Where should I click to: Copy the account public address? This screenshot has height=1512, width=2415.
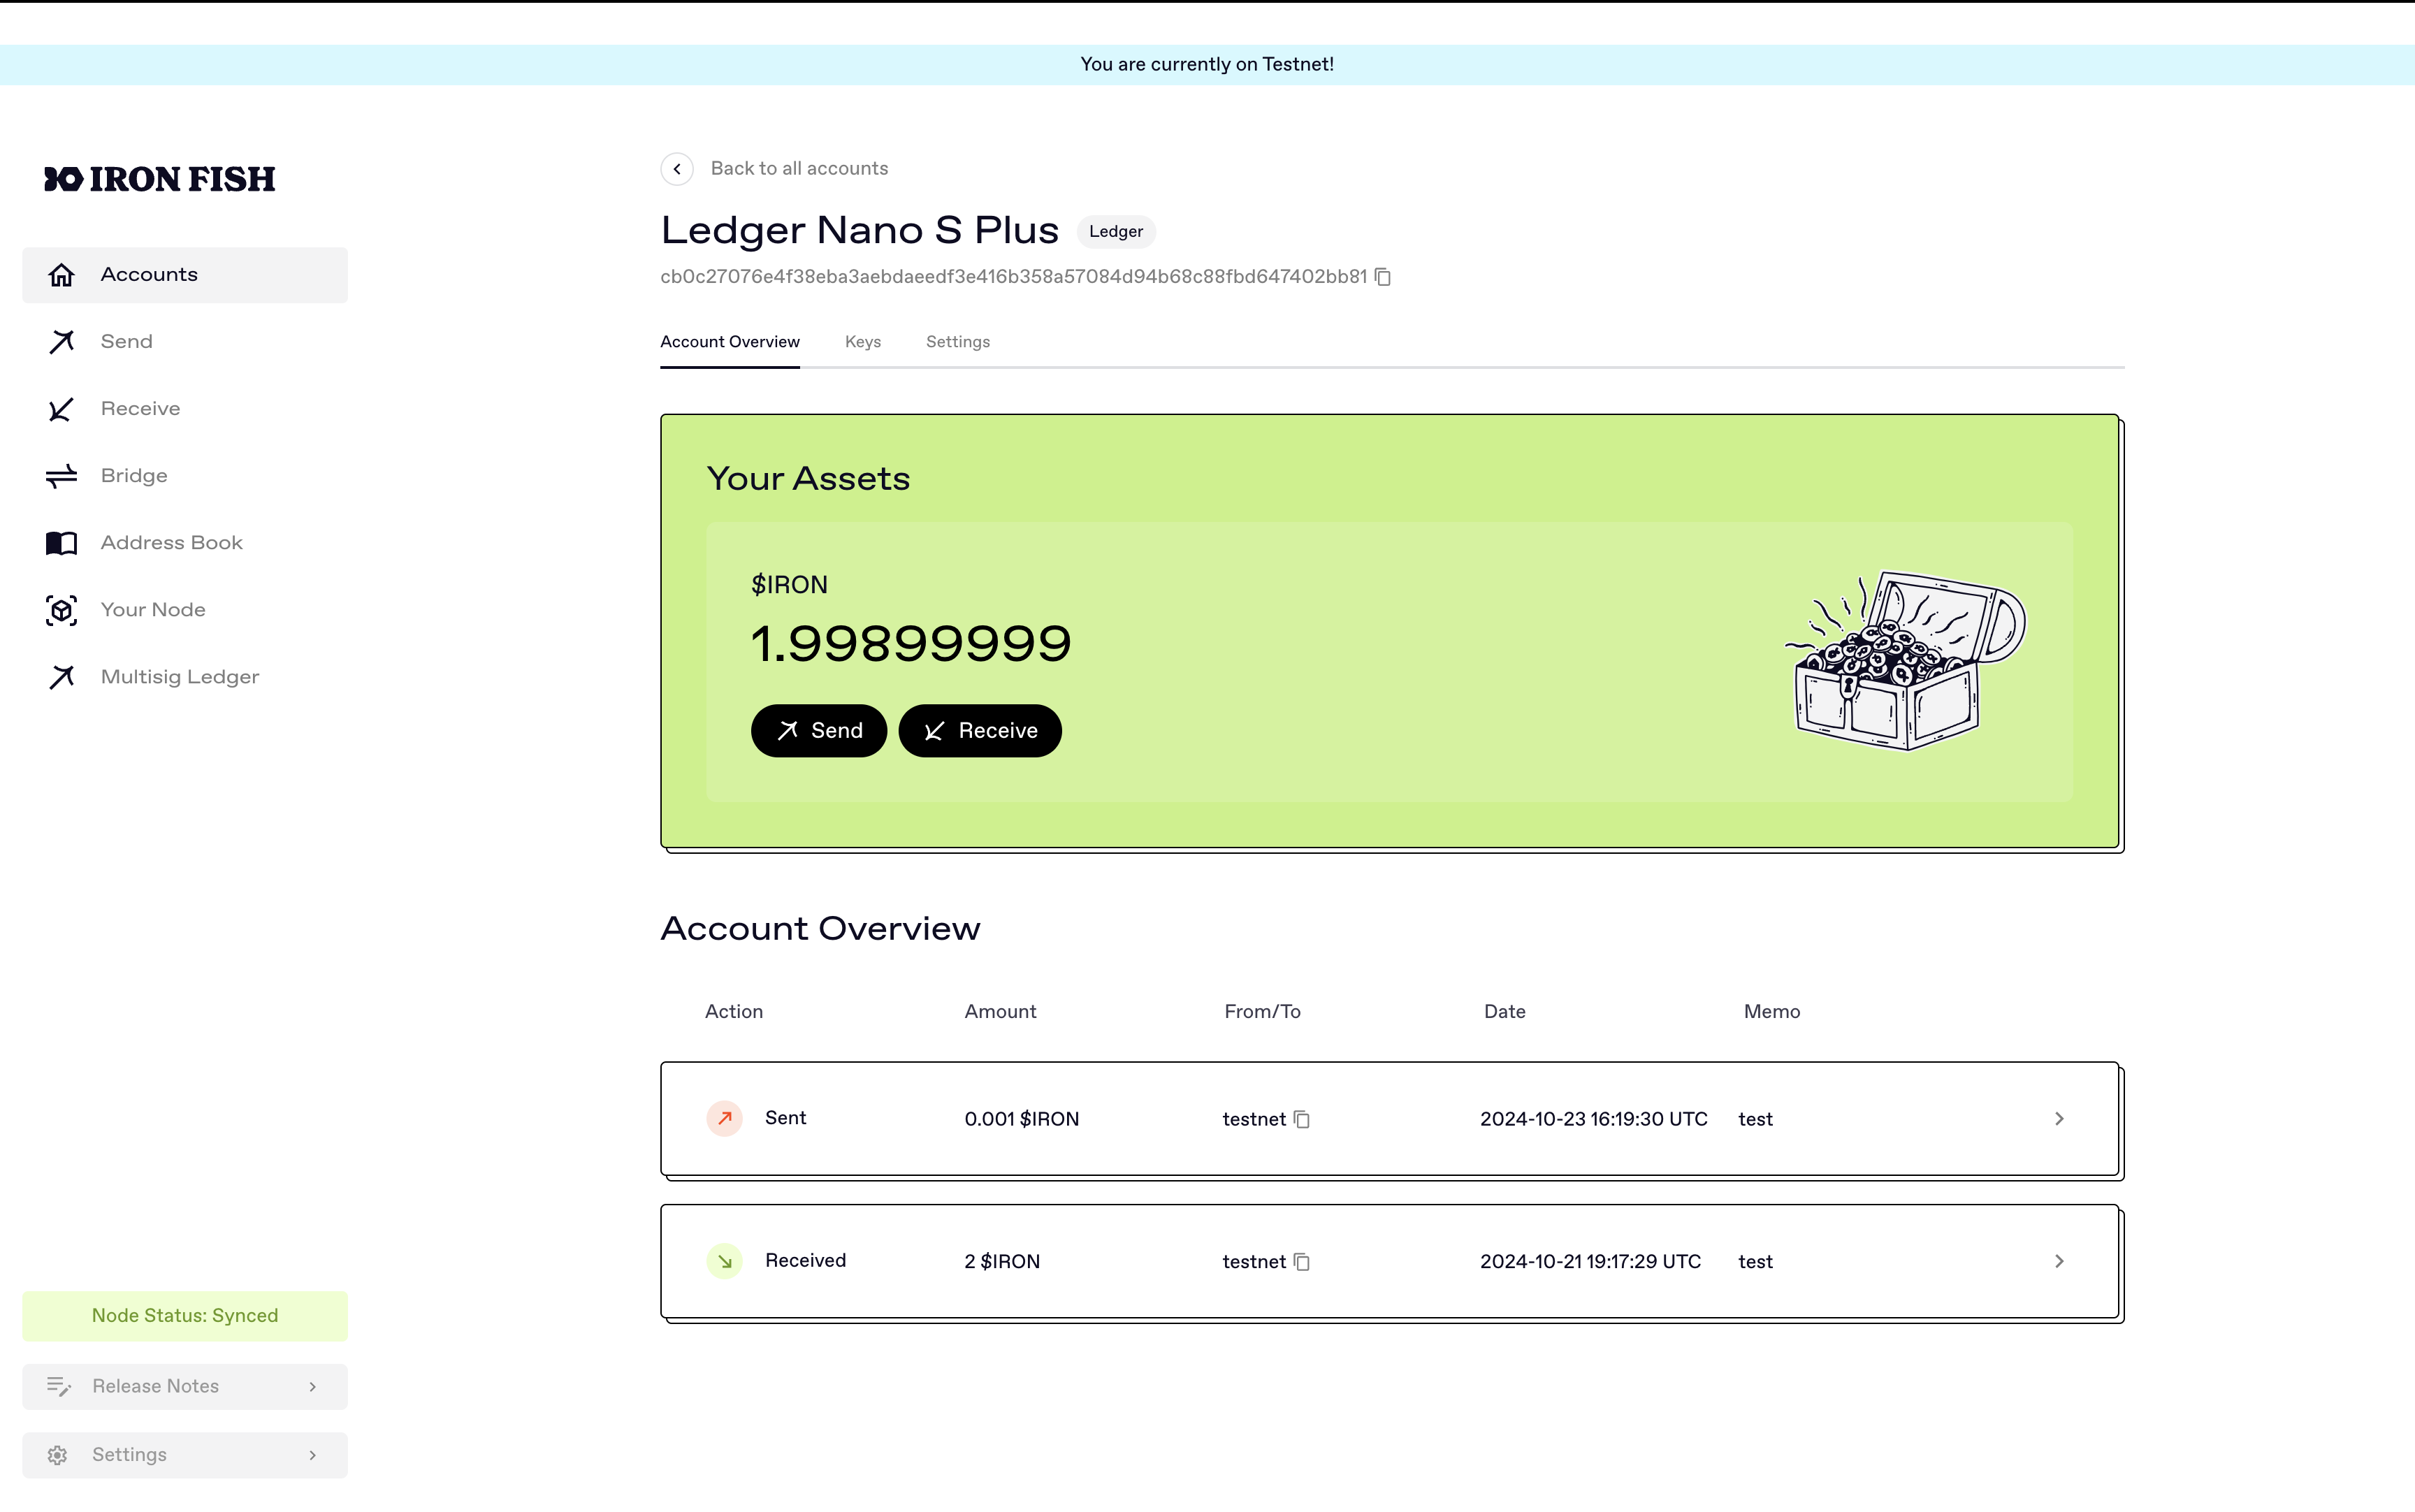1383,277
